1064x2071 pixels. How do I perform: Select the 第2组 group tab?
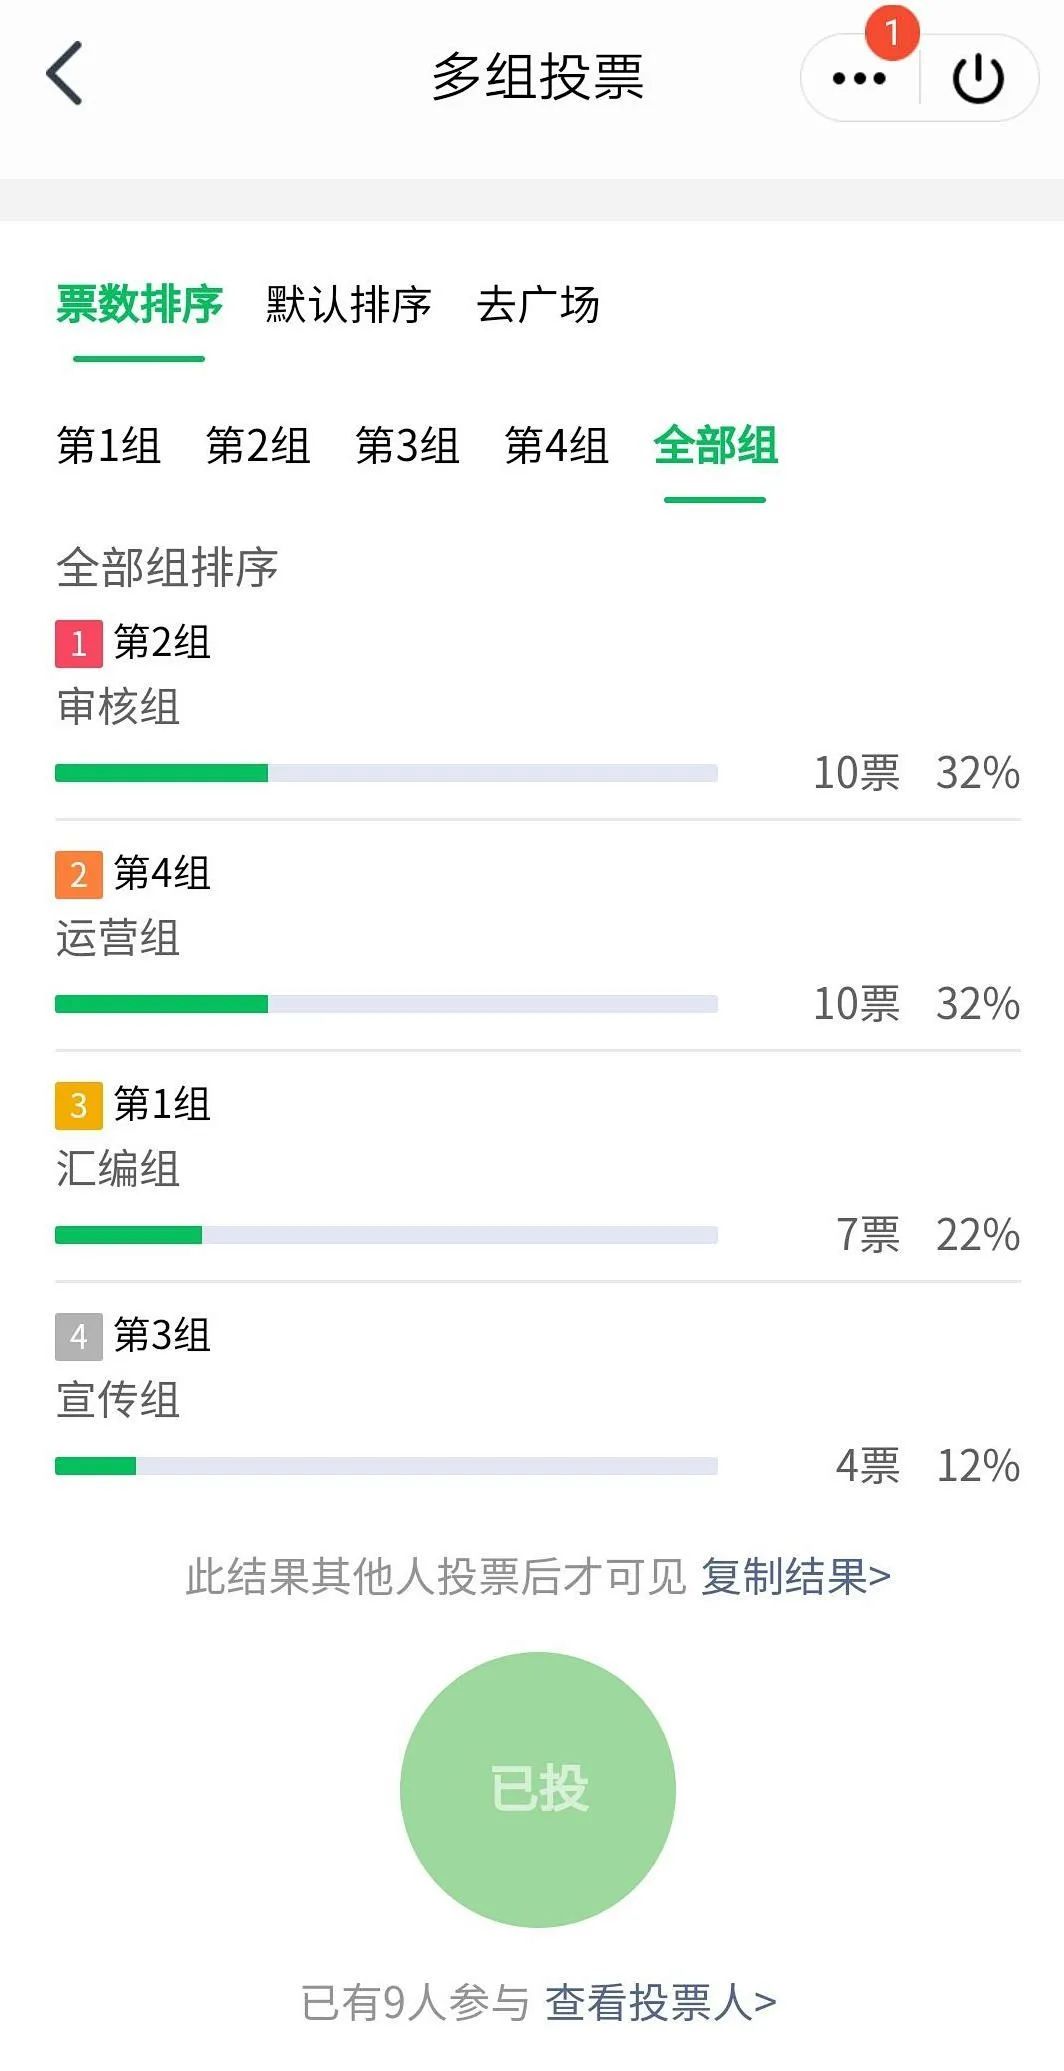pos(258,446)
